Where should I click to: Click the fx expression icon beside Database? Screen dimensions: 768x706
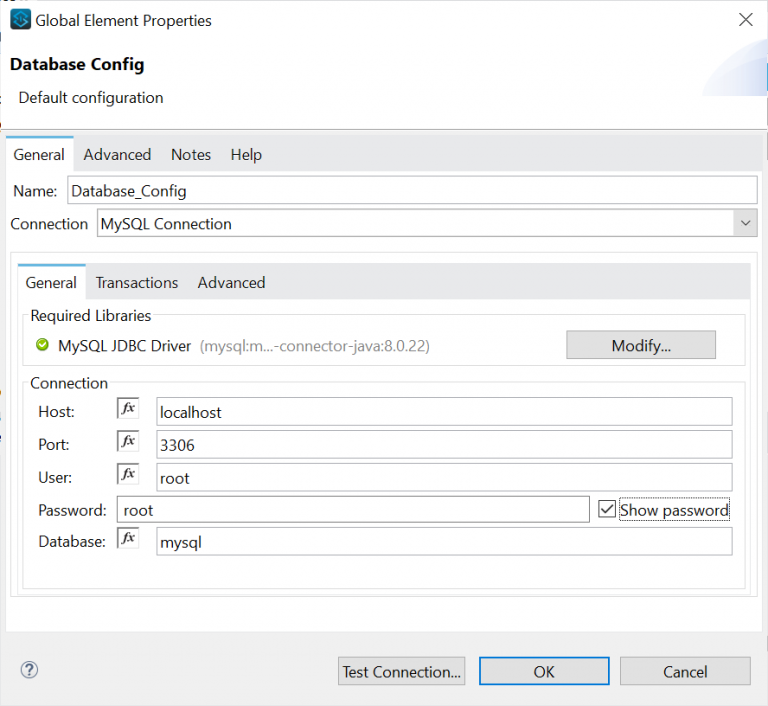[128, 540]
